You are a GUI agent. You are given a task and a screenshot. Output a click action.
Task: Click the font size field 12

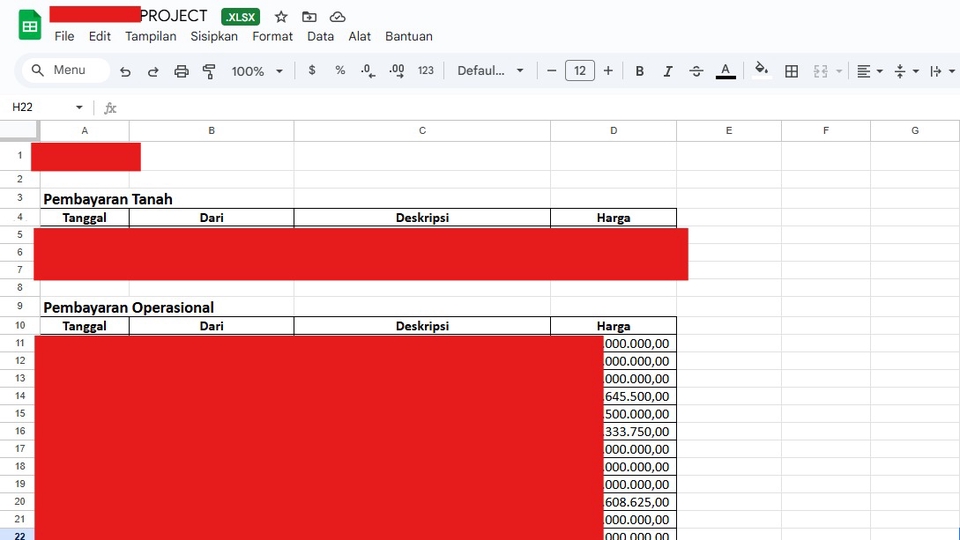pyautogui.click(x=580, y=70)
